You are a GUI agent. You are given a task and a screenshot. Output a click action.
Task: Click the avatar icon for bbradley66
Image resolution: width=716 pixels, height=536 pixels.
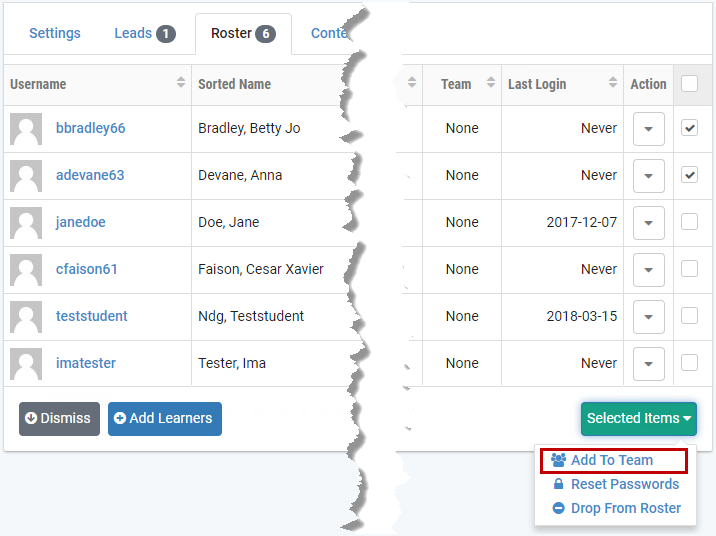[x=26, y=129]
